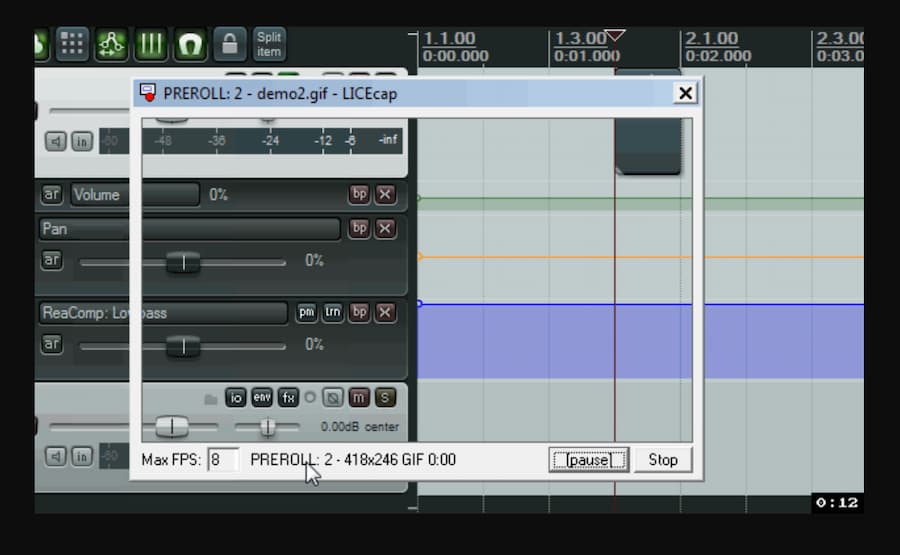The image size is (900, 555).
Task: Enable snapping with the magnet icon
Action: (190, 44)
